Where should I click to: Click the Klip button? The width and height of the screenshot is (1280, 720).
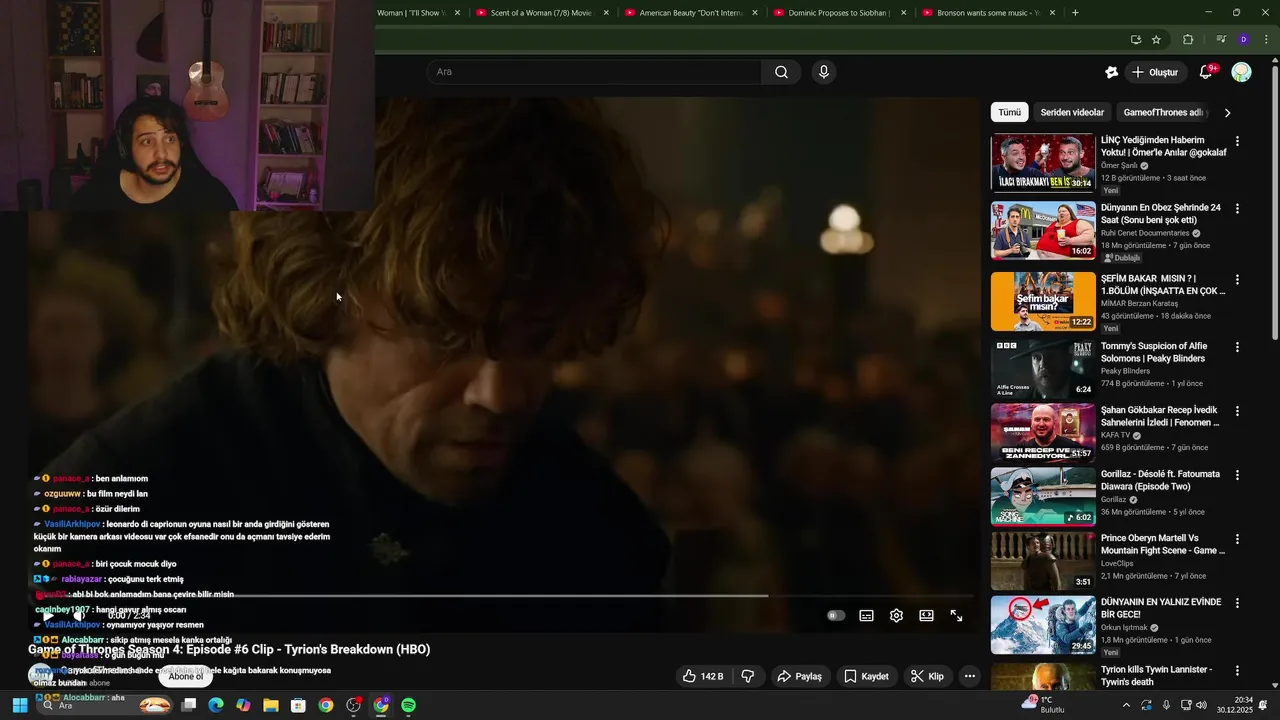927,676
